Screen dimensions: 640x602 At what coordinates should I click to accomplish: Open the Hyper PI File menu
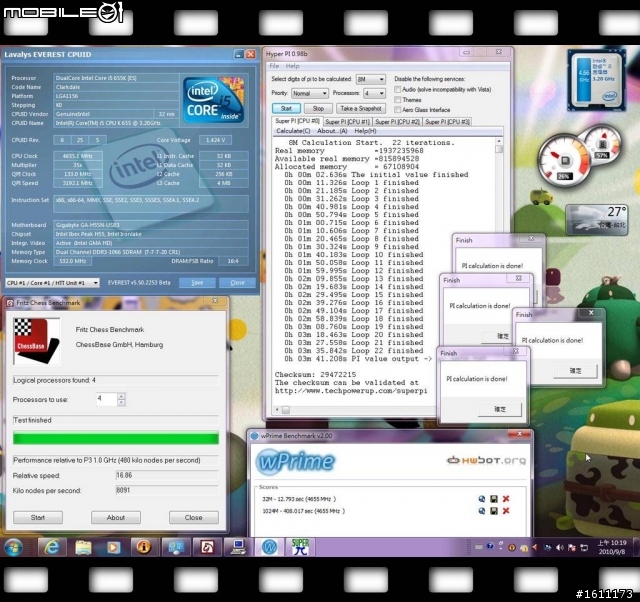click(274, 66)
